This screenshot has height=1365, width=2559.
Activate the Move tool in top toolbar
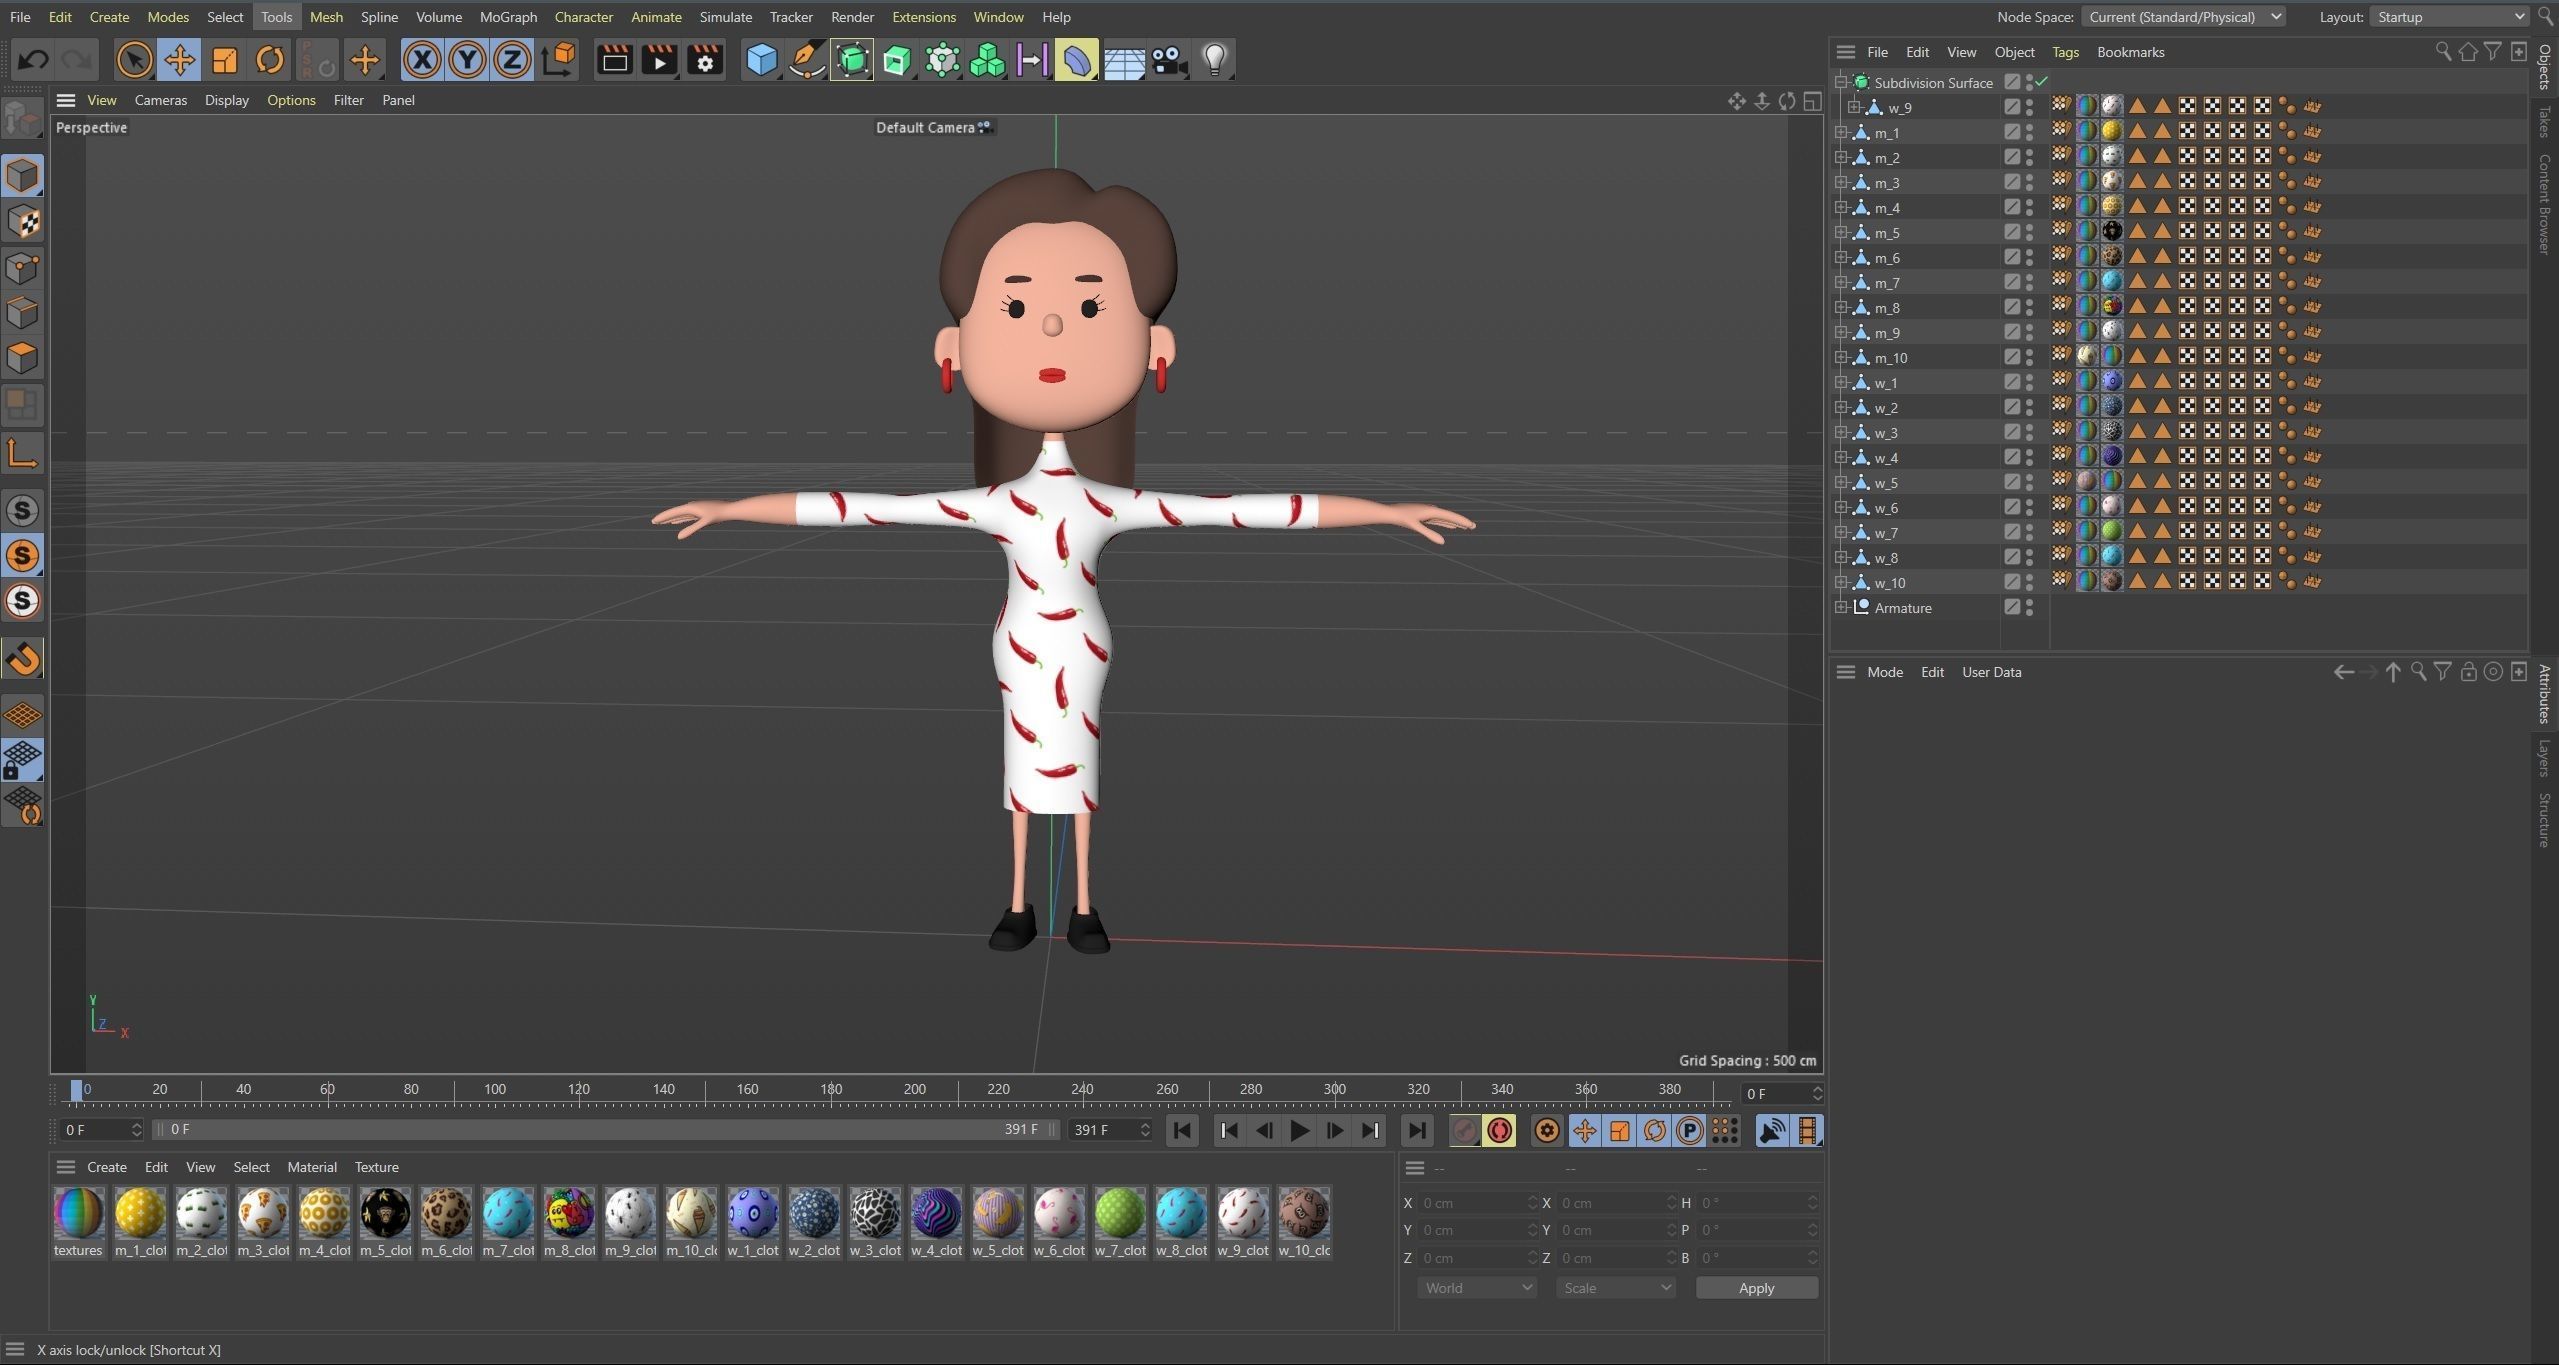180,60
